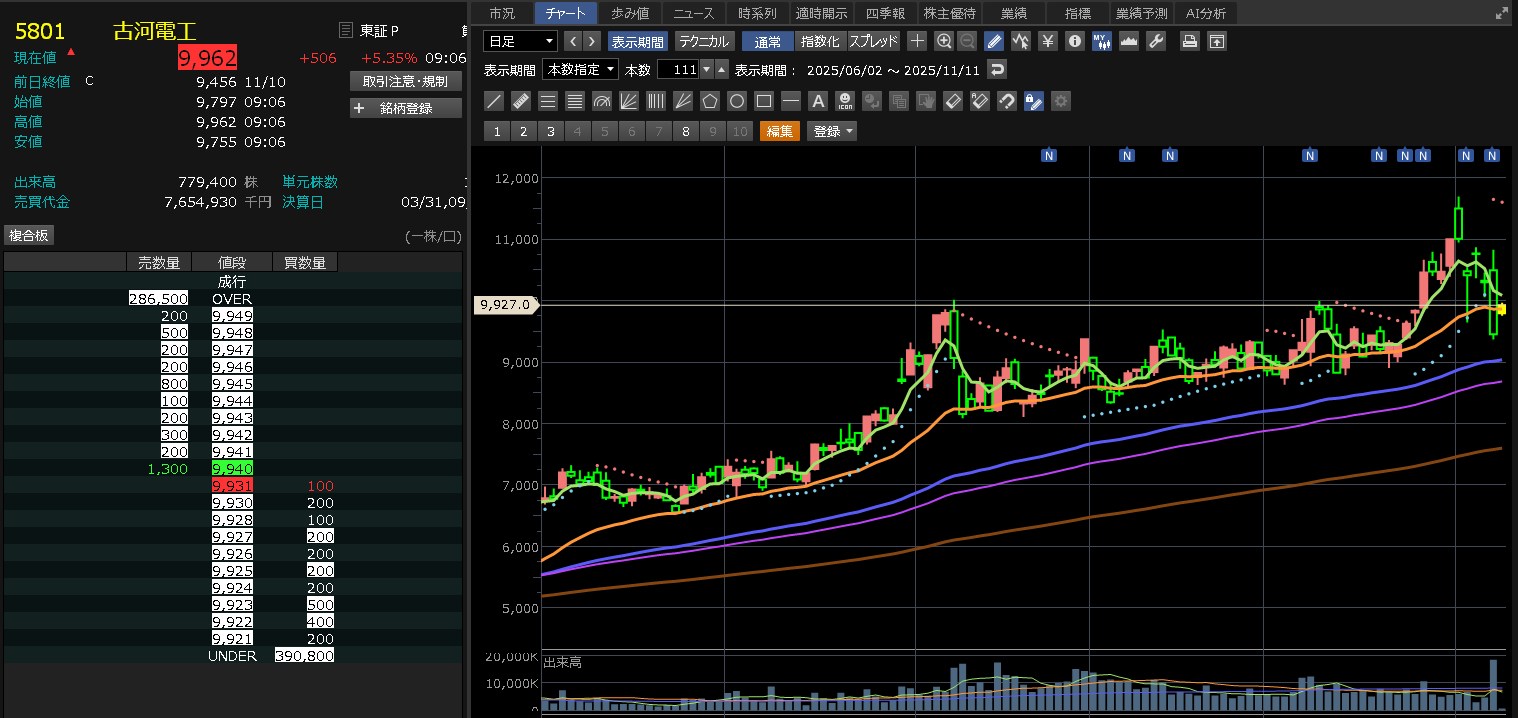Open the 本数指定 period type dropdown
Image resolution: width=1518 pixels, height=718 pixels.
(580, 70)
